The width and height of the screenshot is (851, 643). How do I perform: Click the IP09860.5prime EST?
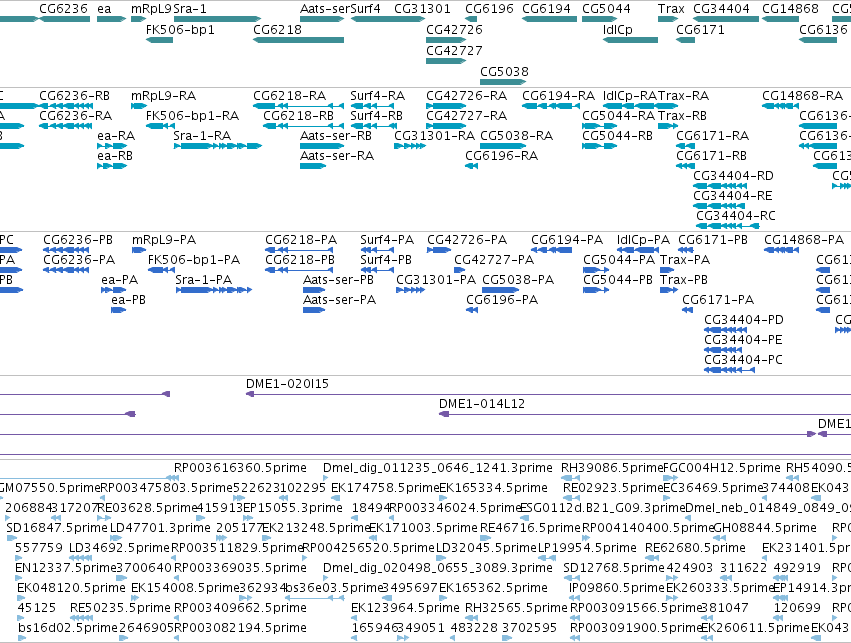[x=573, y=599]
